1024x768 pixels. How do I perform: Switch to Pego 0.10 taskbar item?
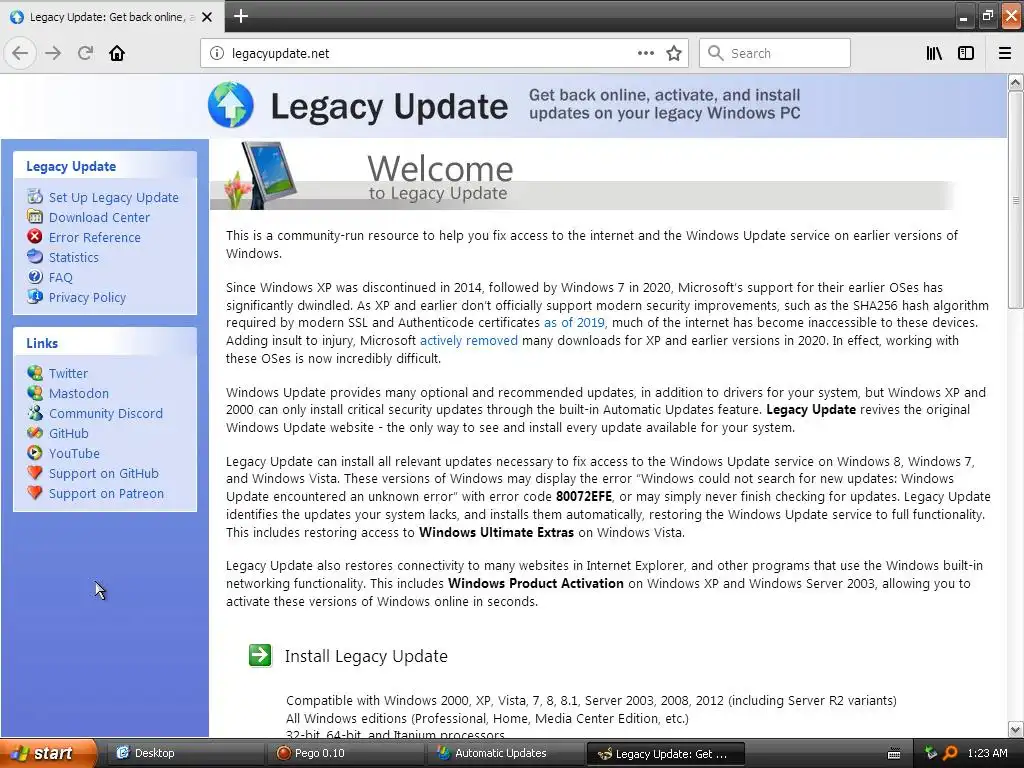click(x=346, y=753)
